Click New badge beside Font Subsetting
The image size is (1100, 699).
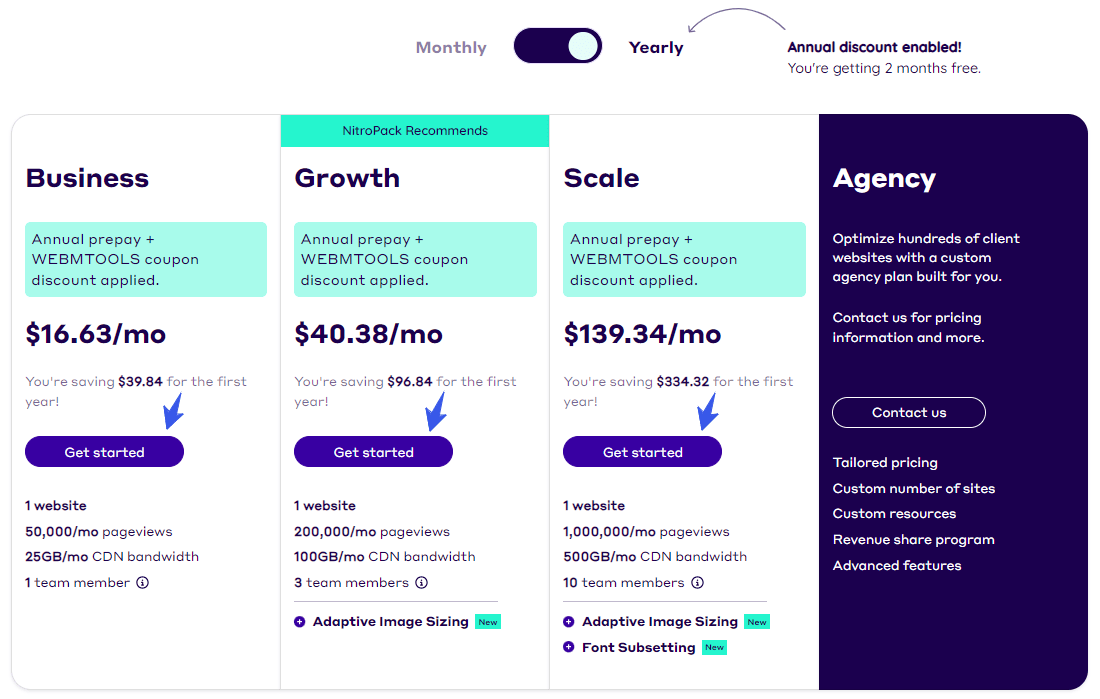pyautogui.click(x=714, y=648)
